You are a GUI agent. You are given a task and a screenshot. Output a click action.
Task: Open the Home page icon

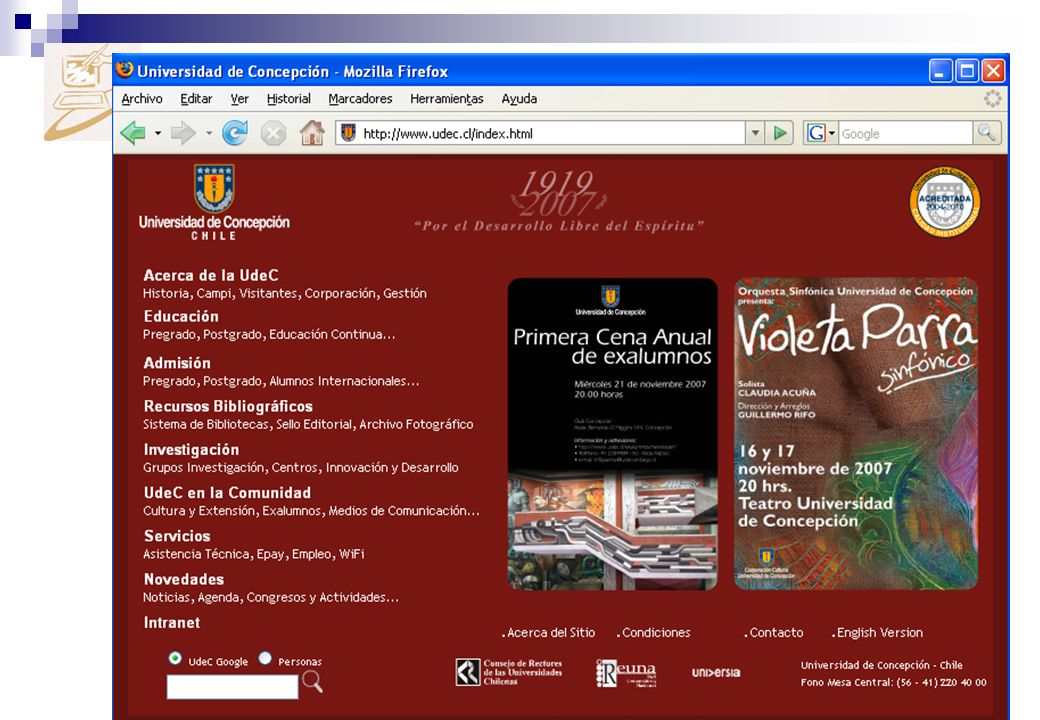pos(312,133)
